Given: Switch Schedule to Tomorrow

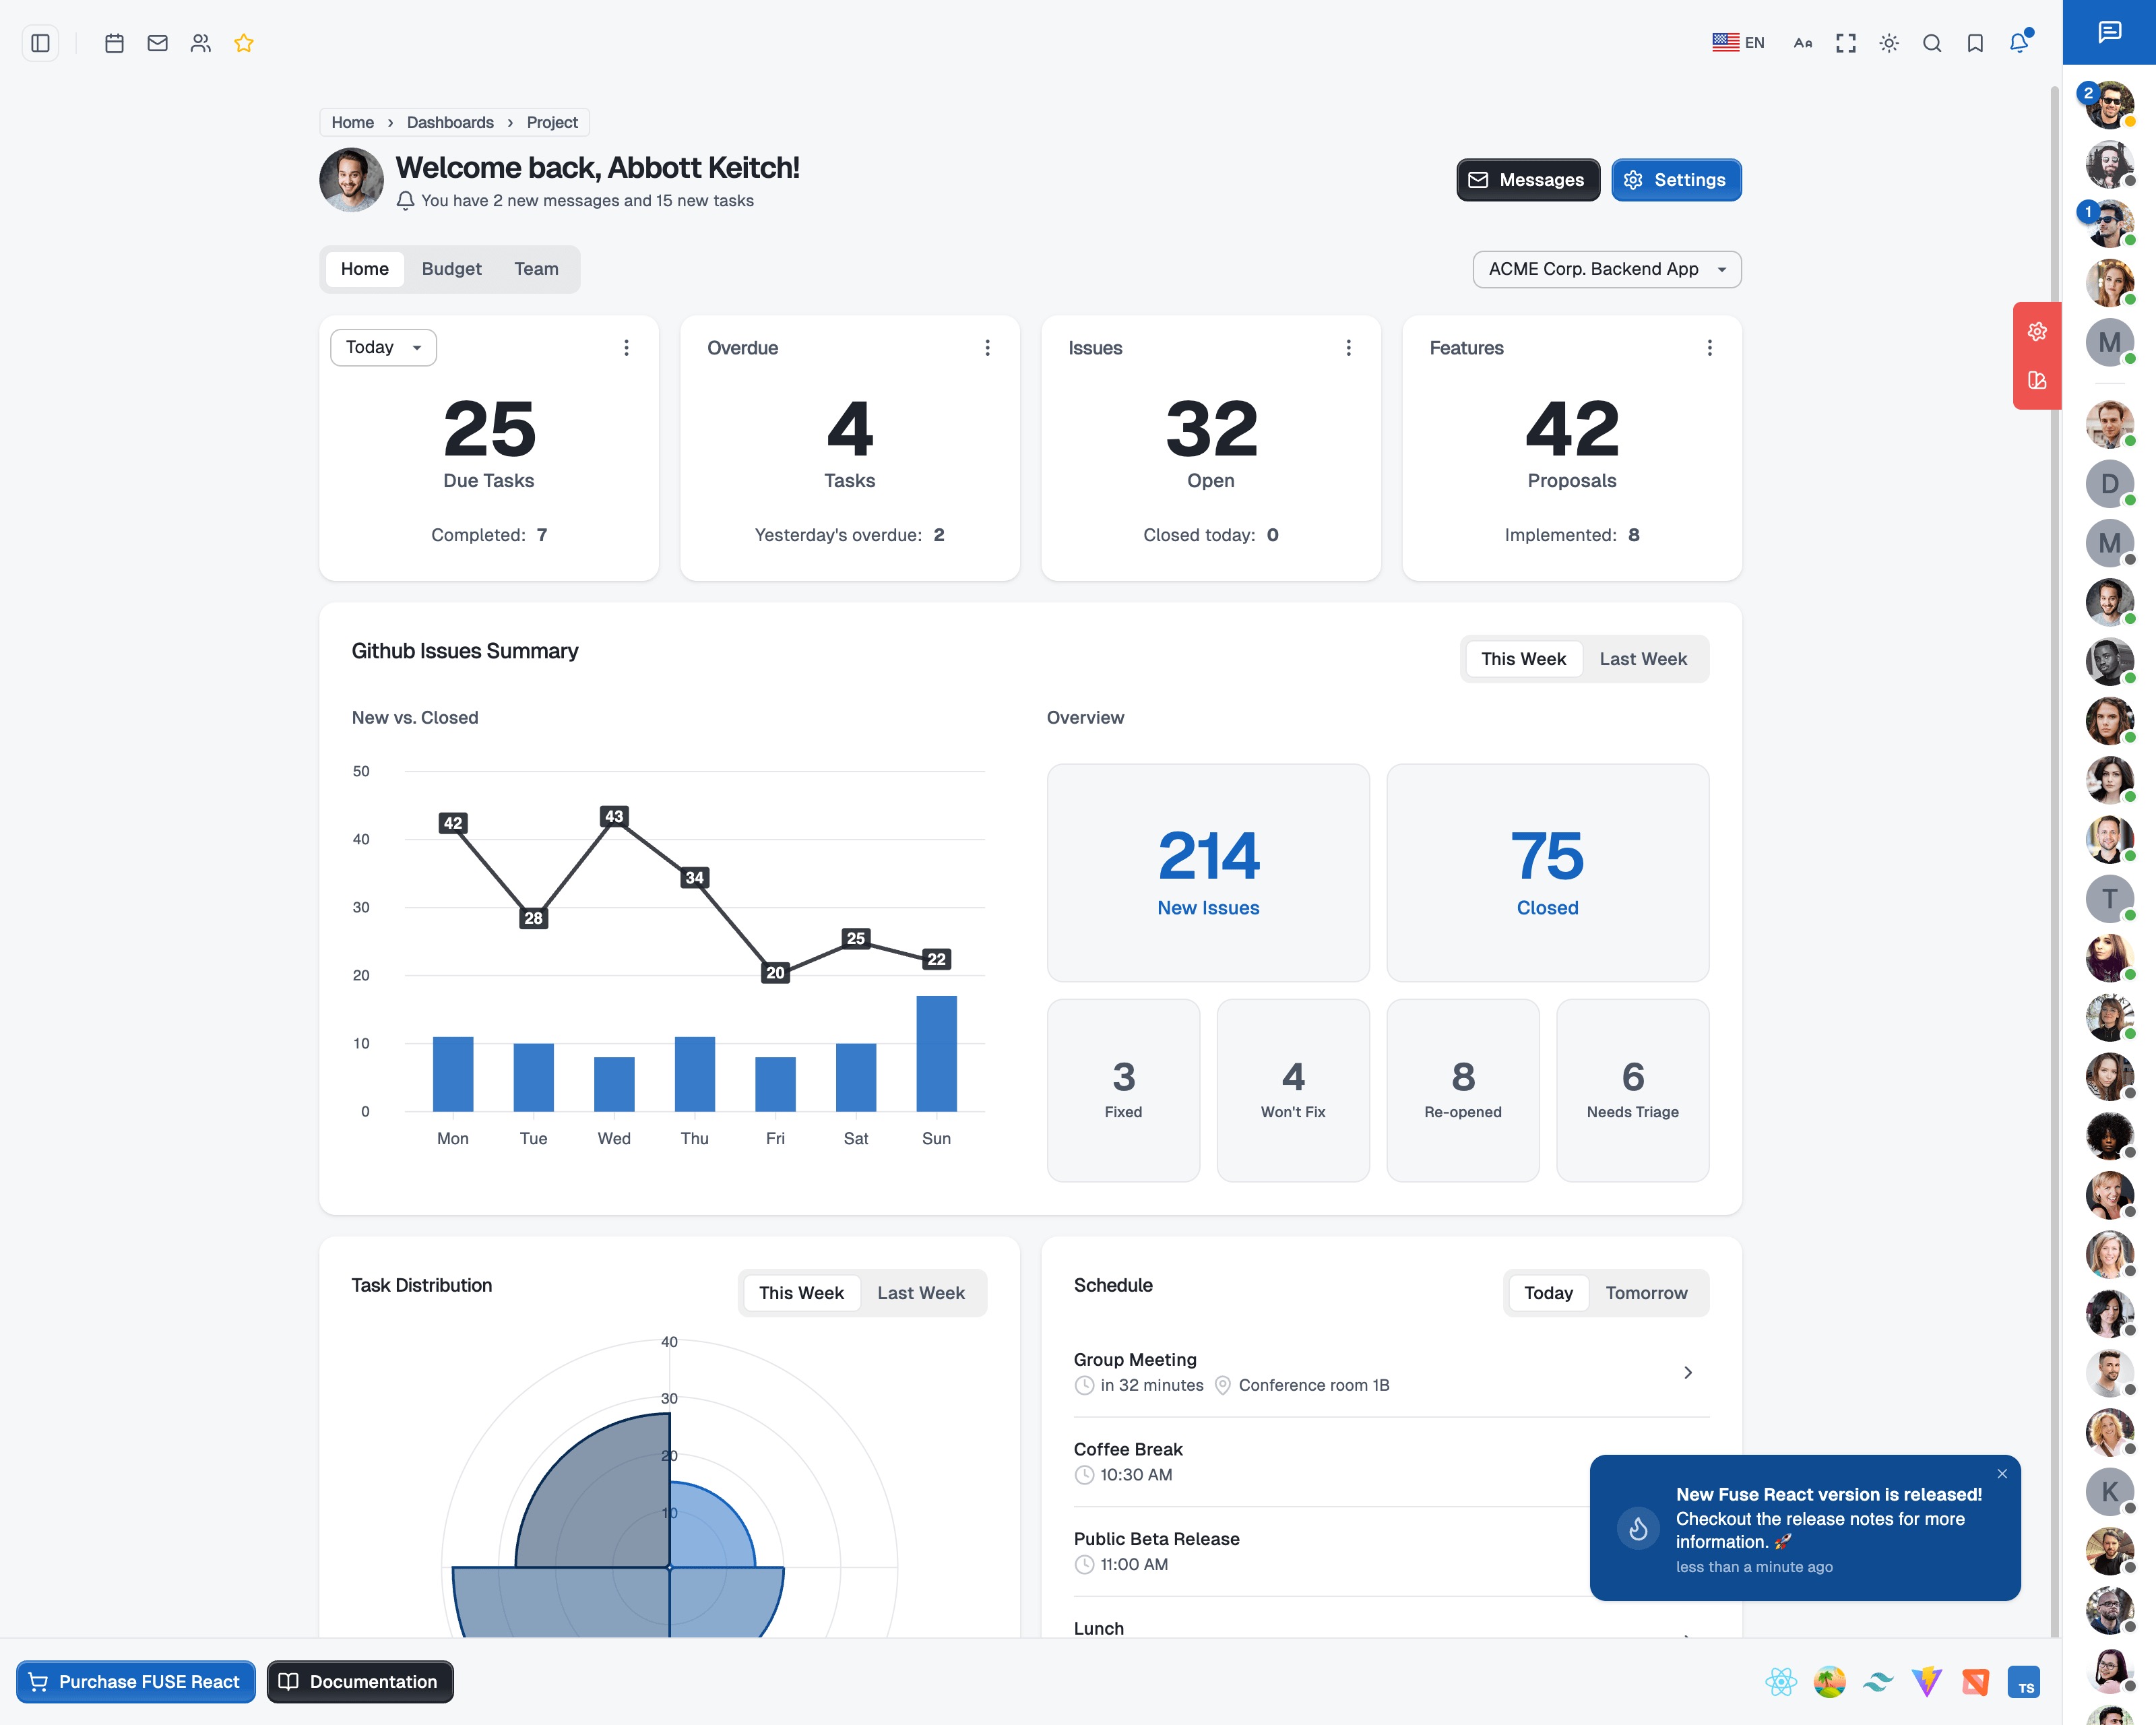Looking at the screenshot, I should click(x=1645, y=1293).
